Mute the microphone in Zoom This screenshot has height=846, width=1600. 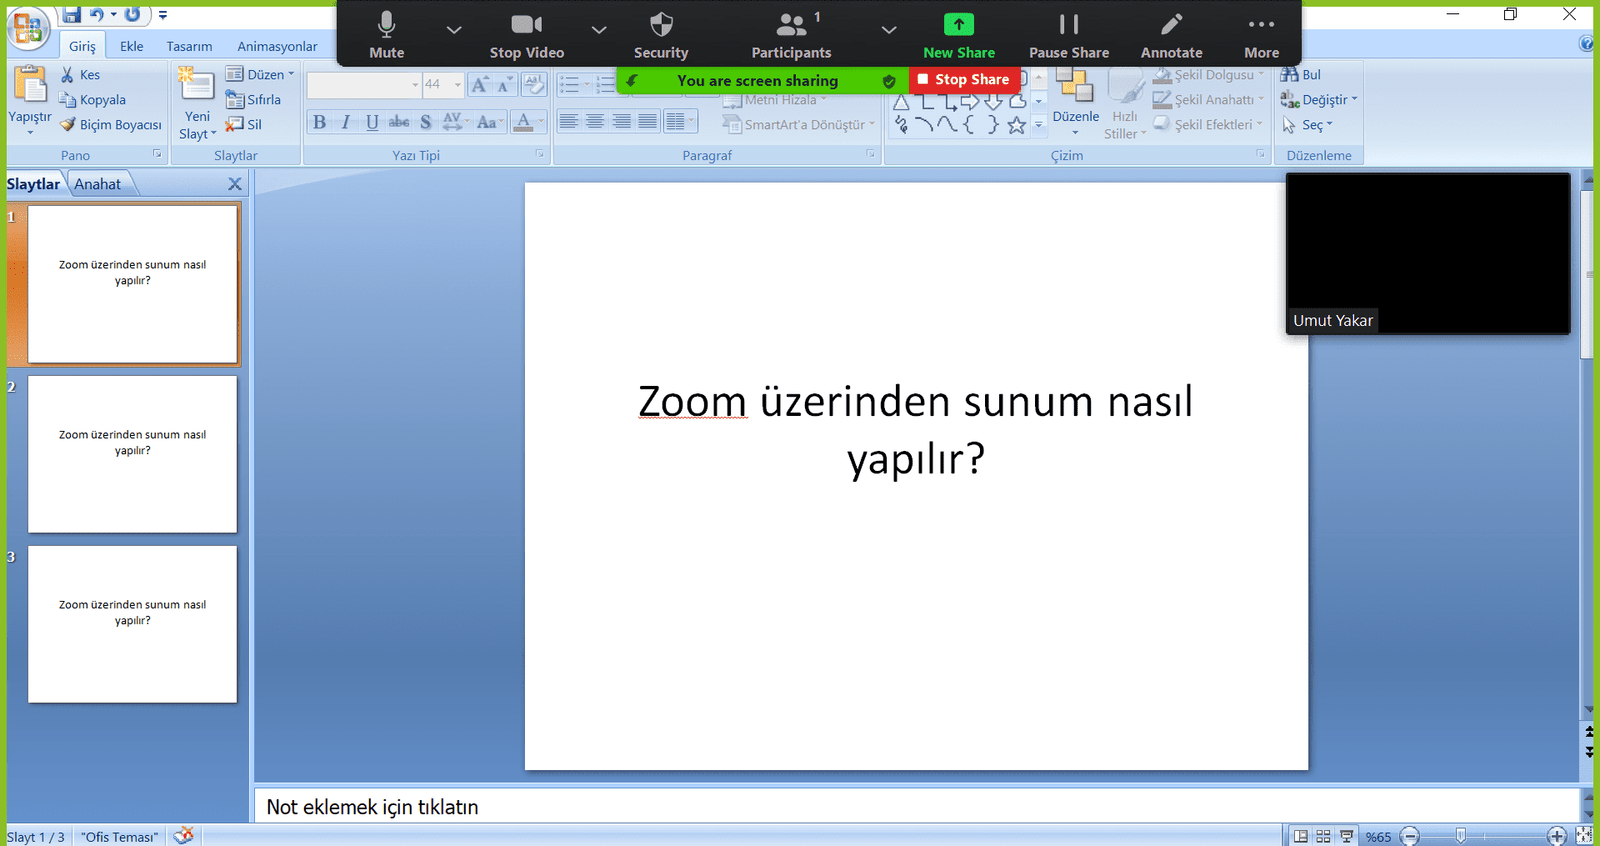click(387, 35)
